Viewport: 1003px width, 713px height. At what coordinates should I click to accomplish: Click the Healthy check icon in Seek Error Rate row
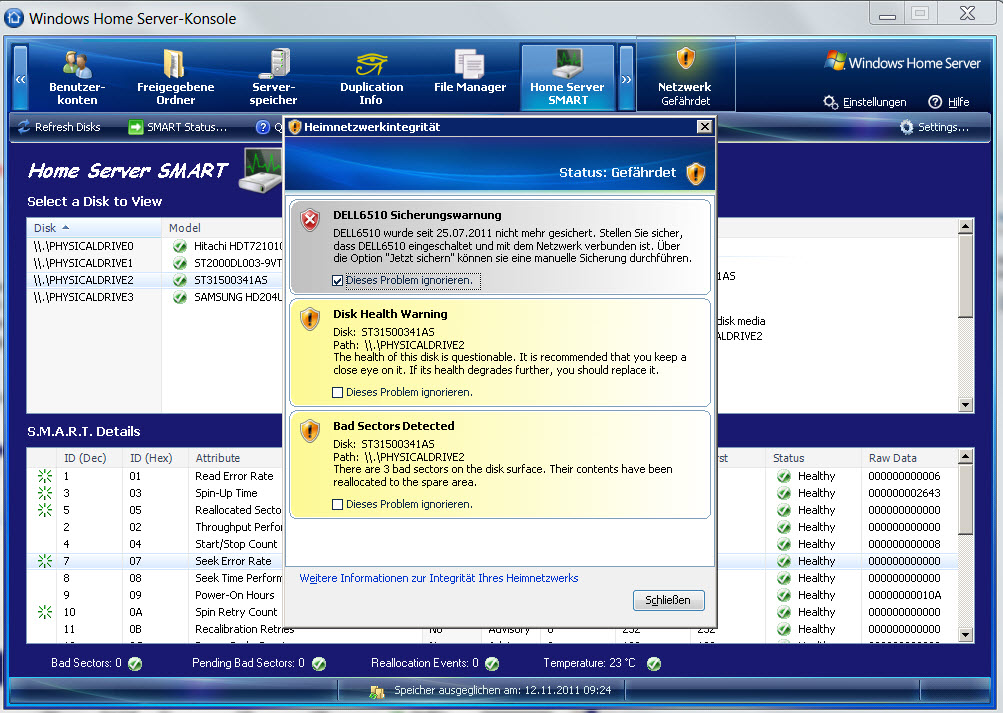(784, 561)
